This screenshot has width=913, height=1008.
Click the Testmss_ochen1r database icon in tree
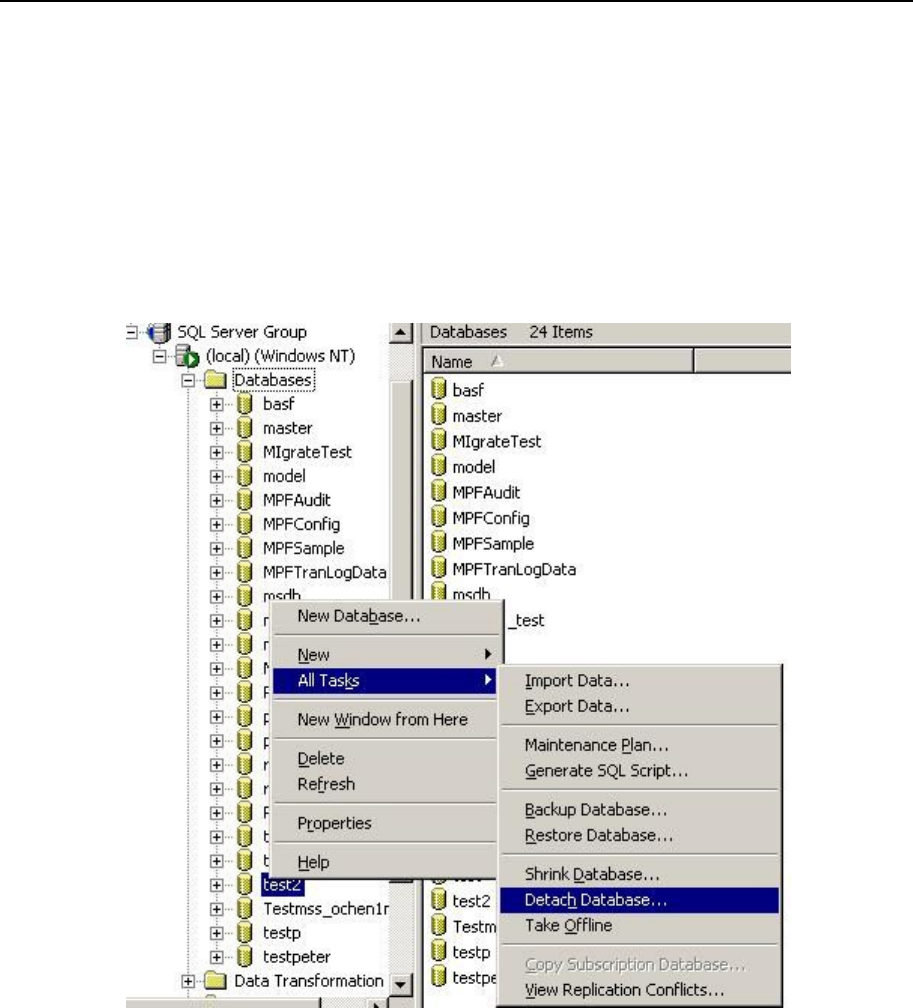click(244, 909)
